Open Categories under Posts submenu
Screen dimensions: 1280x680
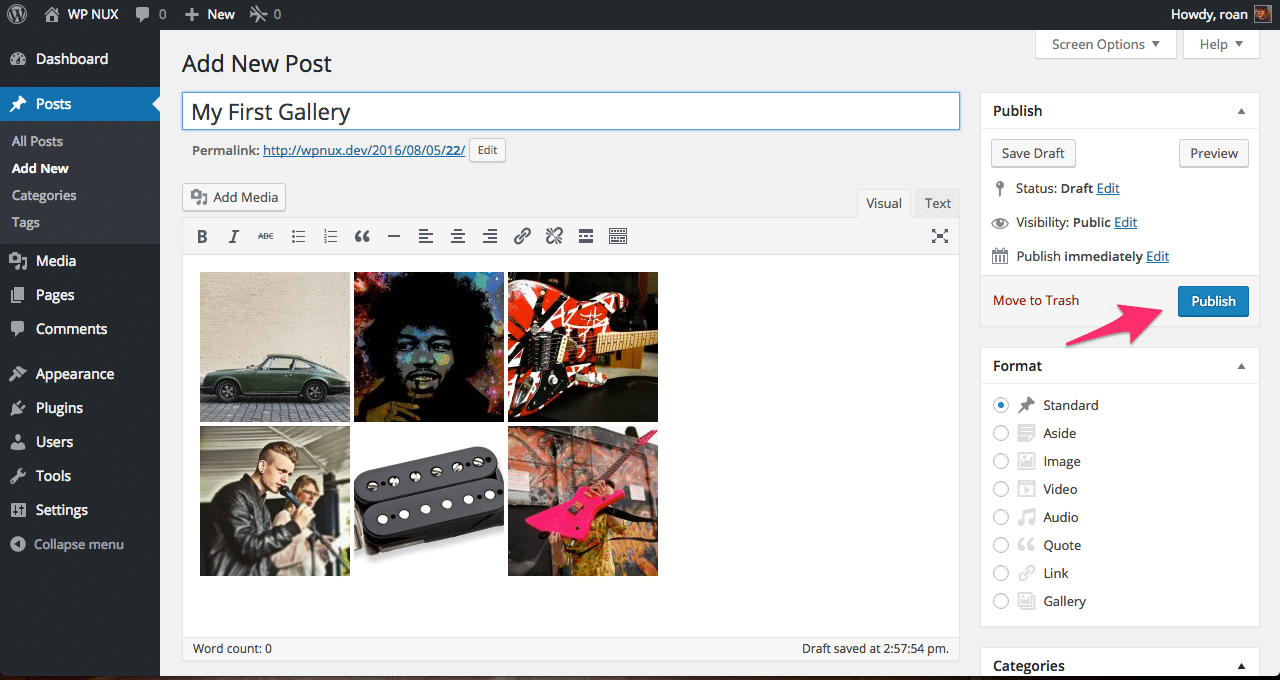pos(44,195)
